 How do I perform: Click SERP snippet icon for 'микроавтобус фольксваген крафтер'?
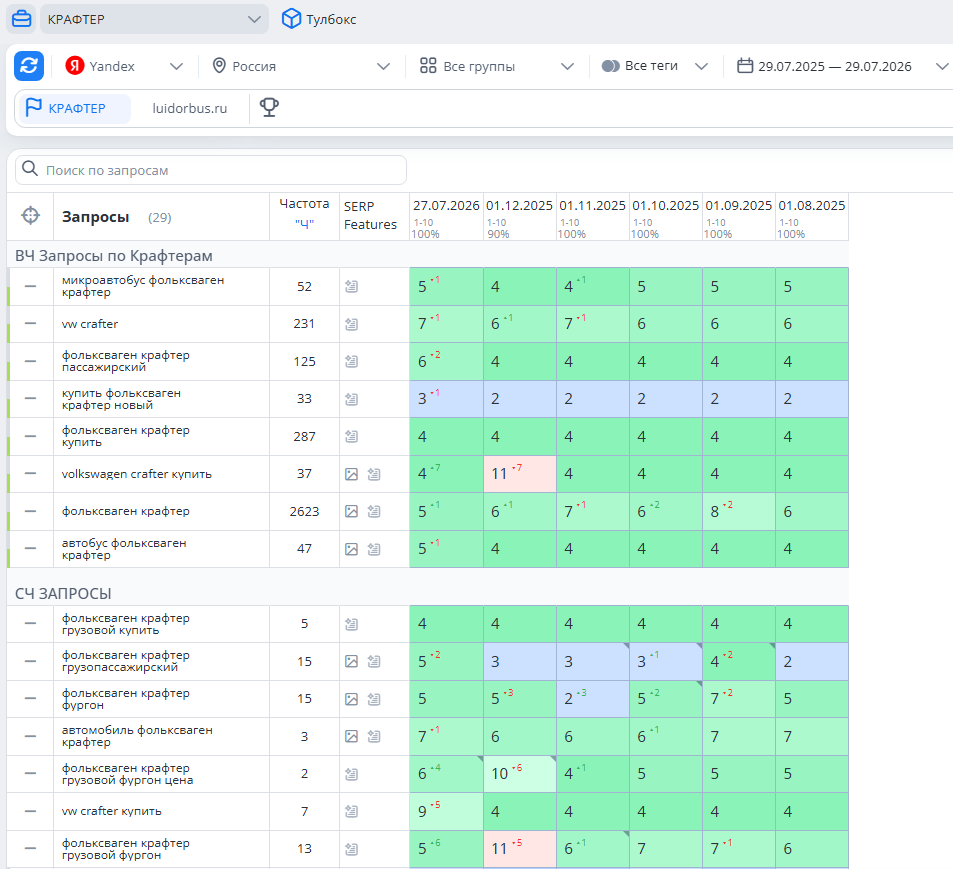pyautogui.click(x=351, y=287)
